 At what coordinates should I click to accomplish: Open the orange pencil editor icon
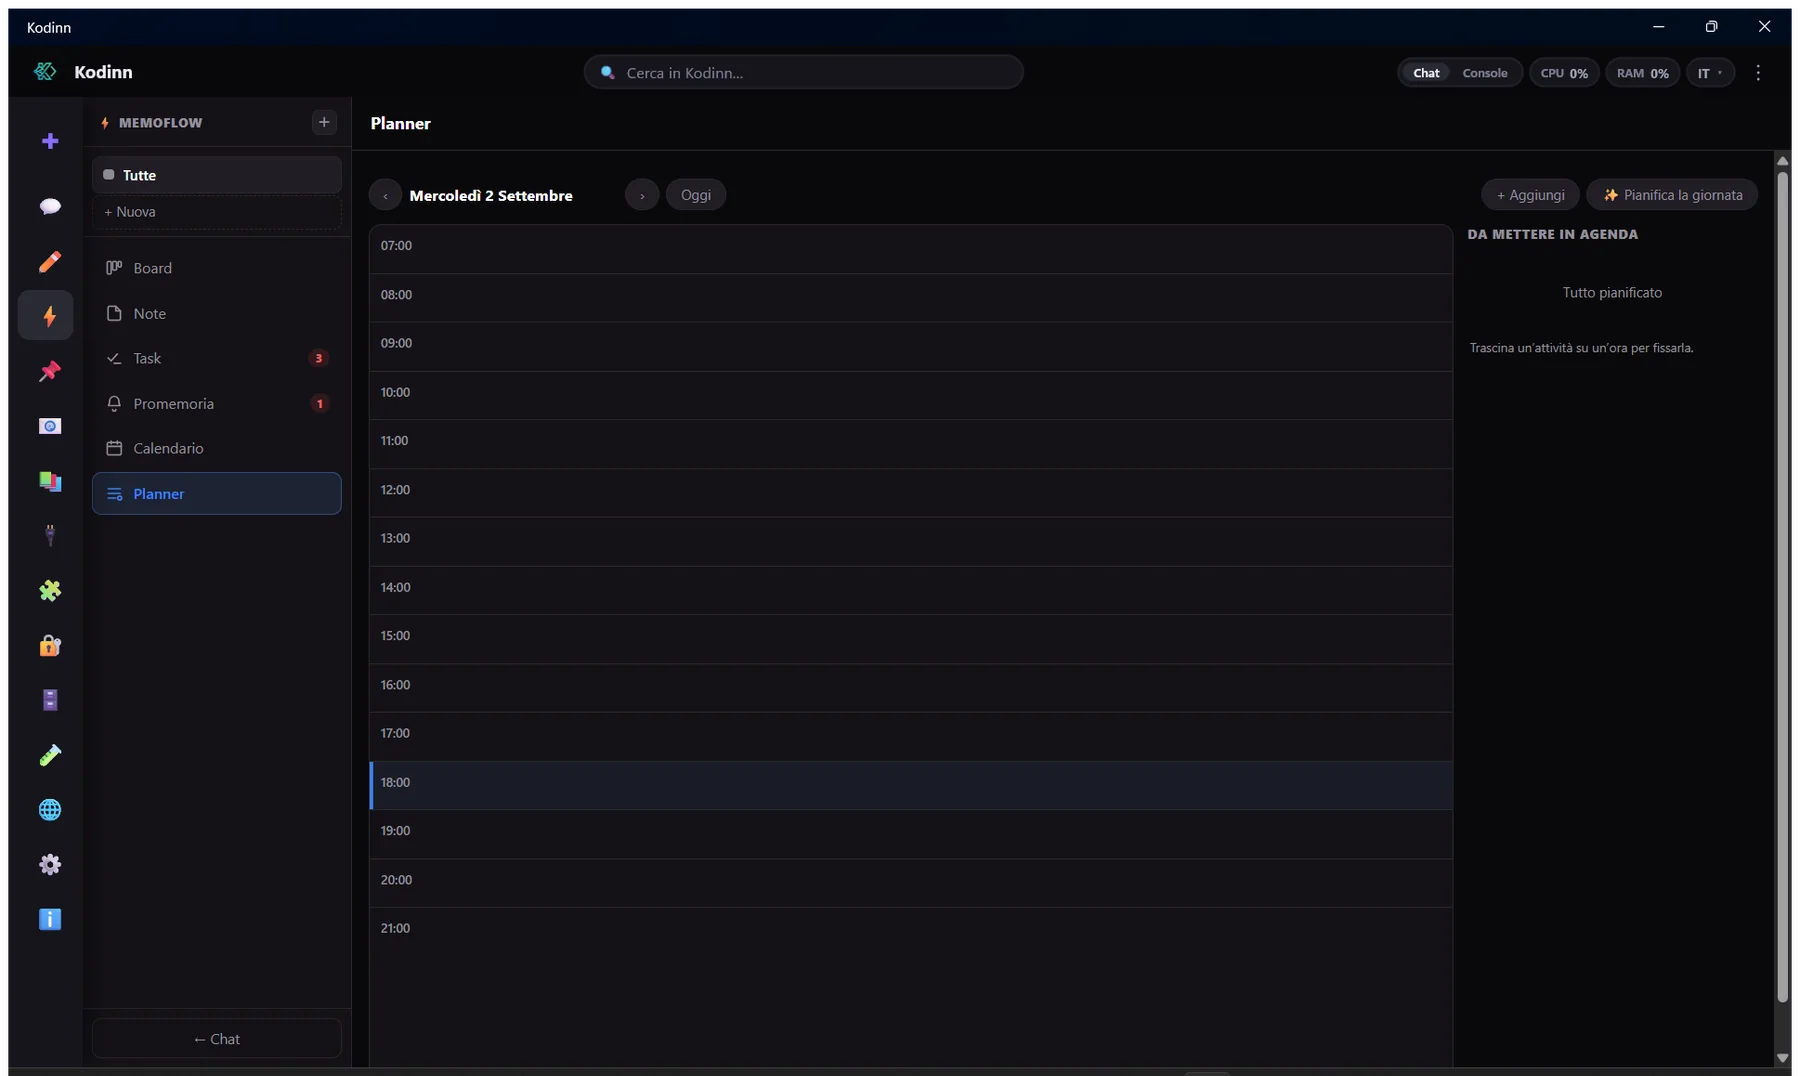pos(50,262)
